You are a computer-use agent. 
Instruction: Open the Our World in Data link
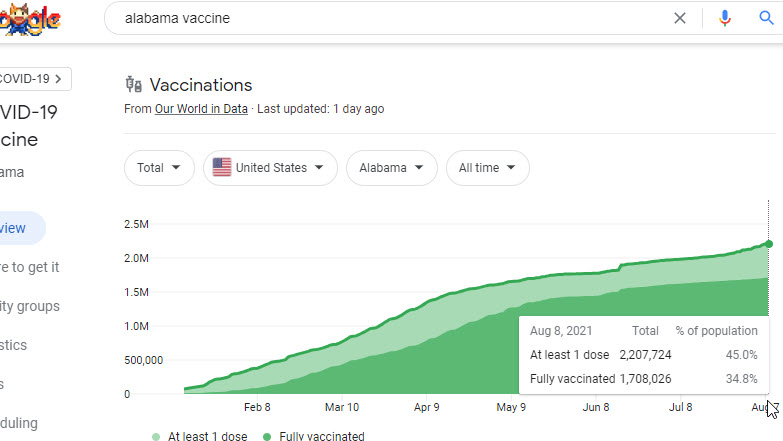tap(201, 109)
